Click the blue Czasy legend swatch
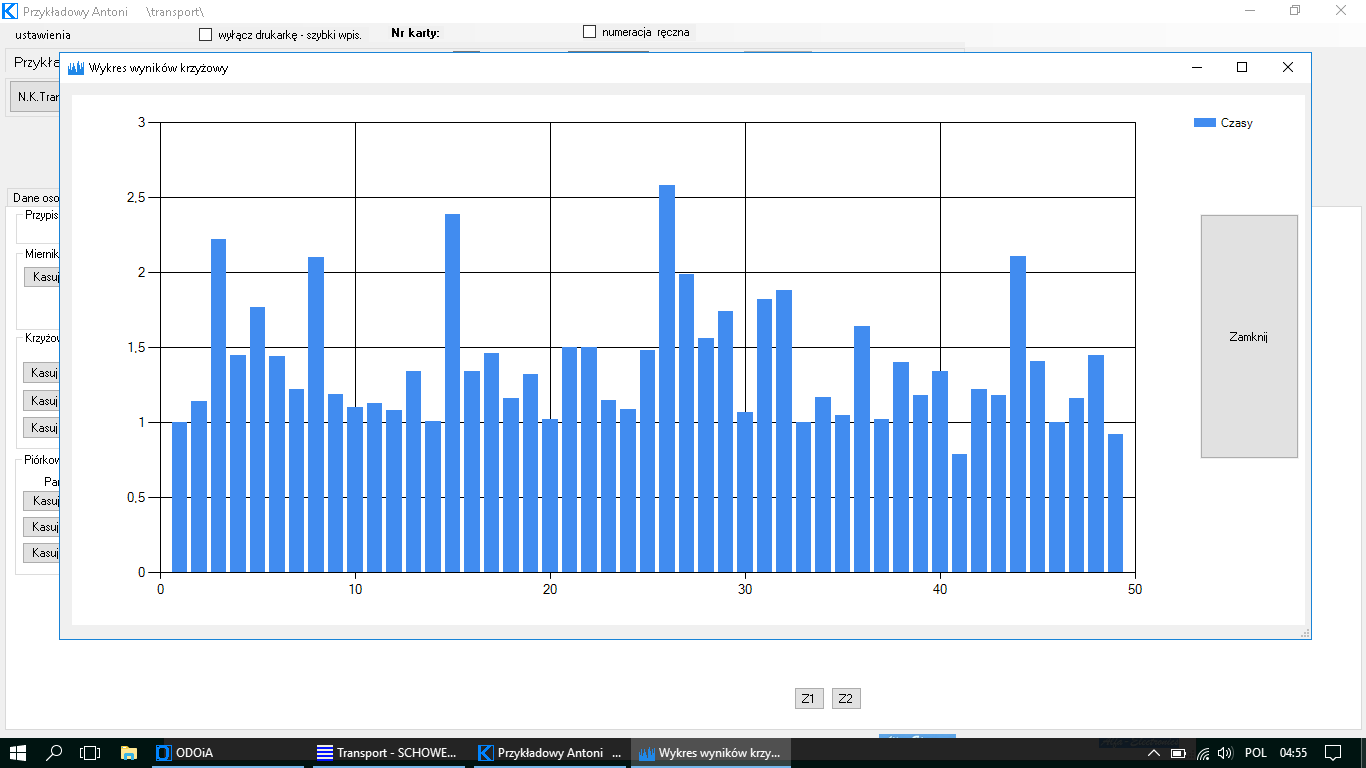1366x768 pixels. [x=1204, y=123]
